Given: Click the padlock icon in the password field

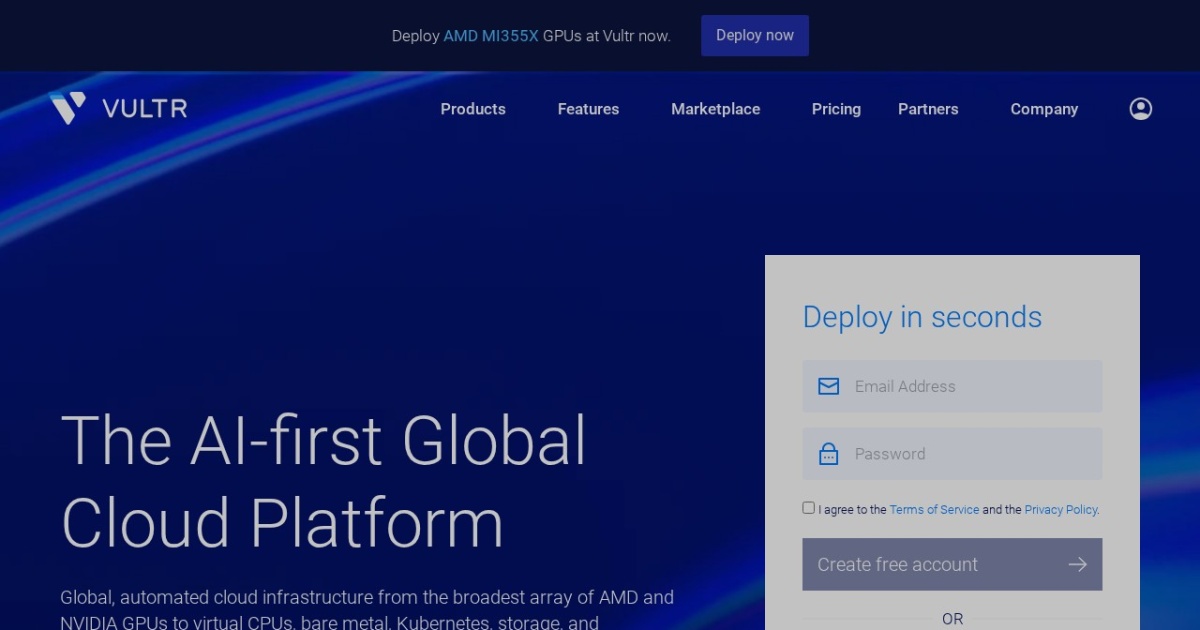Looking at the screenshot, I should coord(829,453).
